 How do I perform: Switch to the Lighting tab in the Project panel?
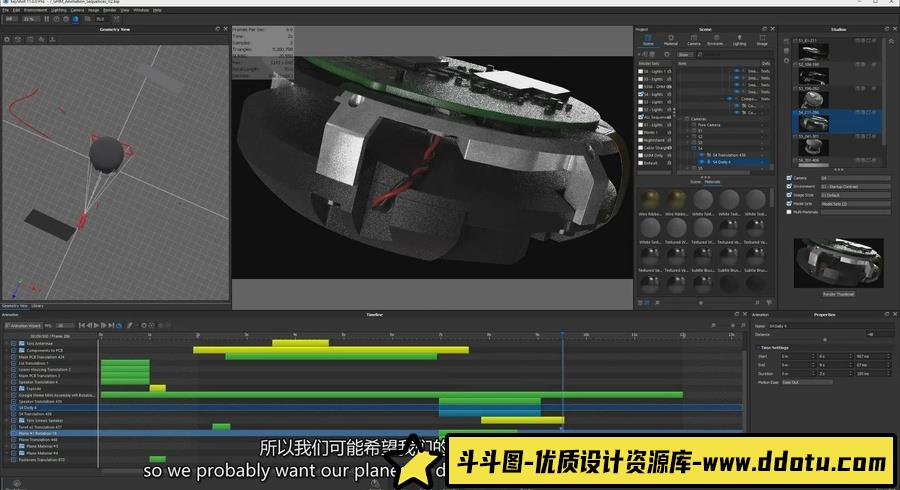[x=739, y=40]
